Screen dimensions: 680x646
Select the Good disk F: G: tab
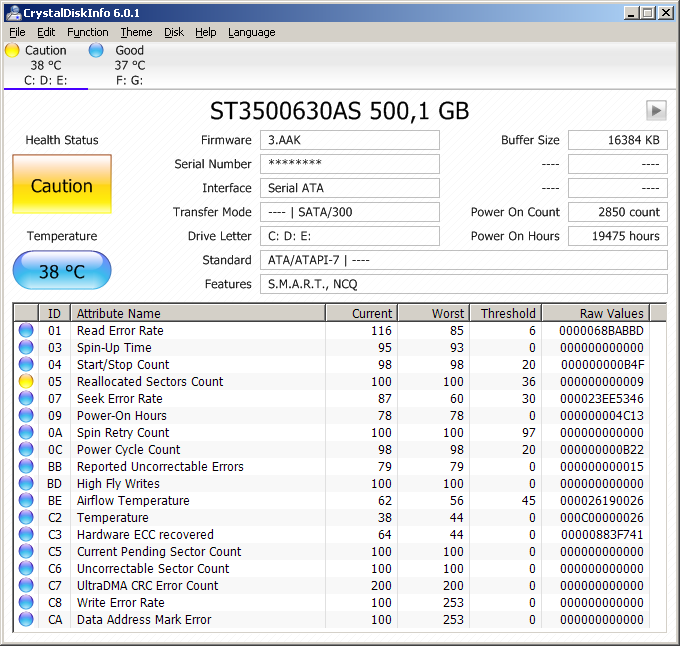point(129,65)
